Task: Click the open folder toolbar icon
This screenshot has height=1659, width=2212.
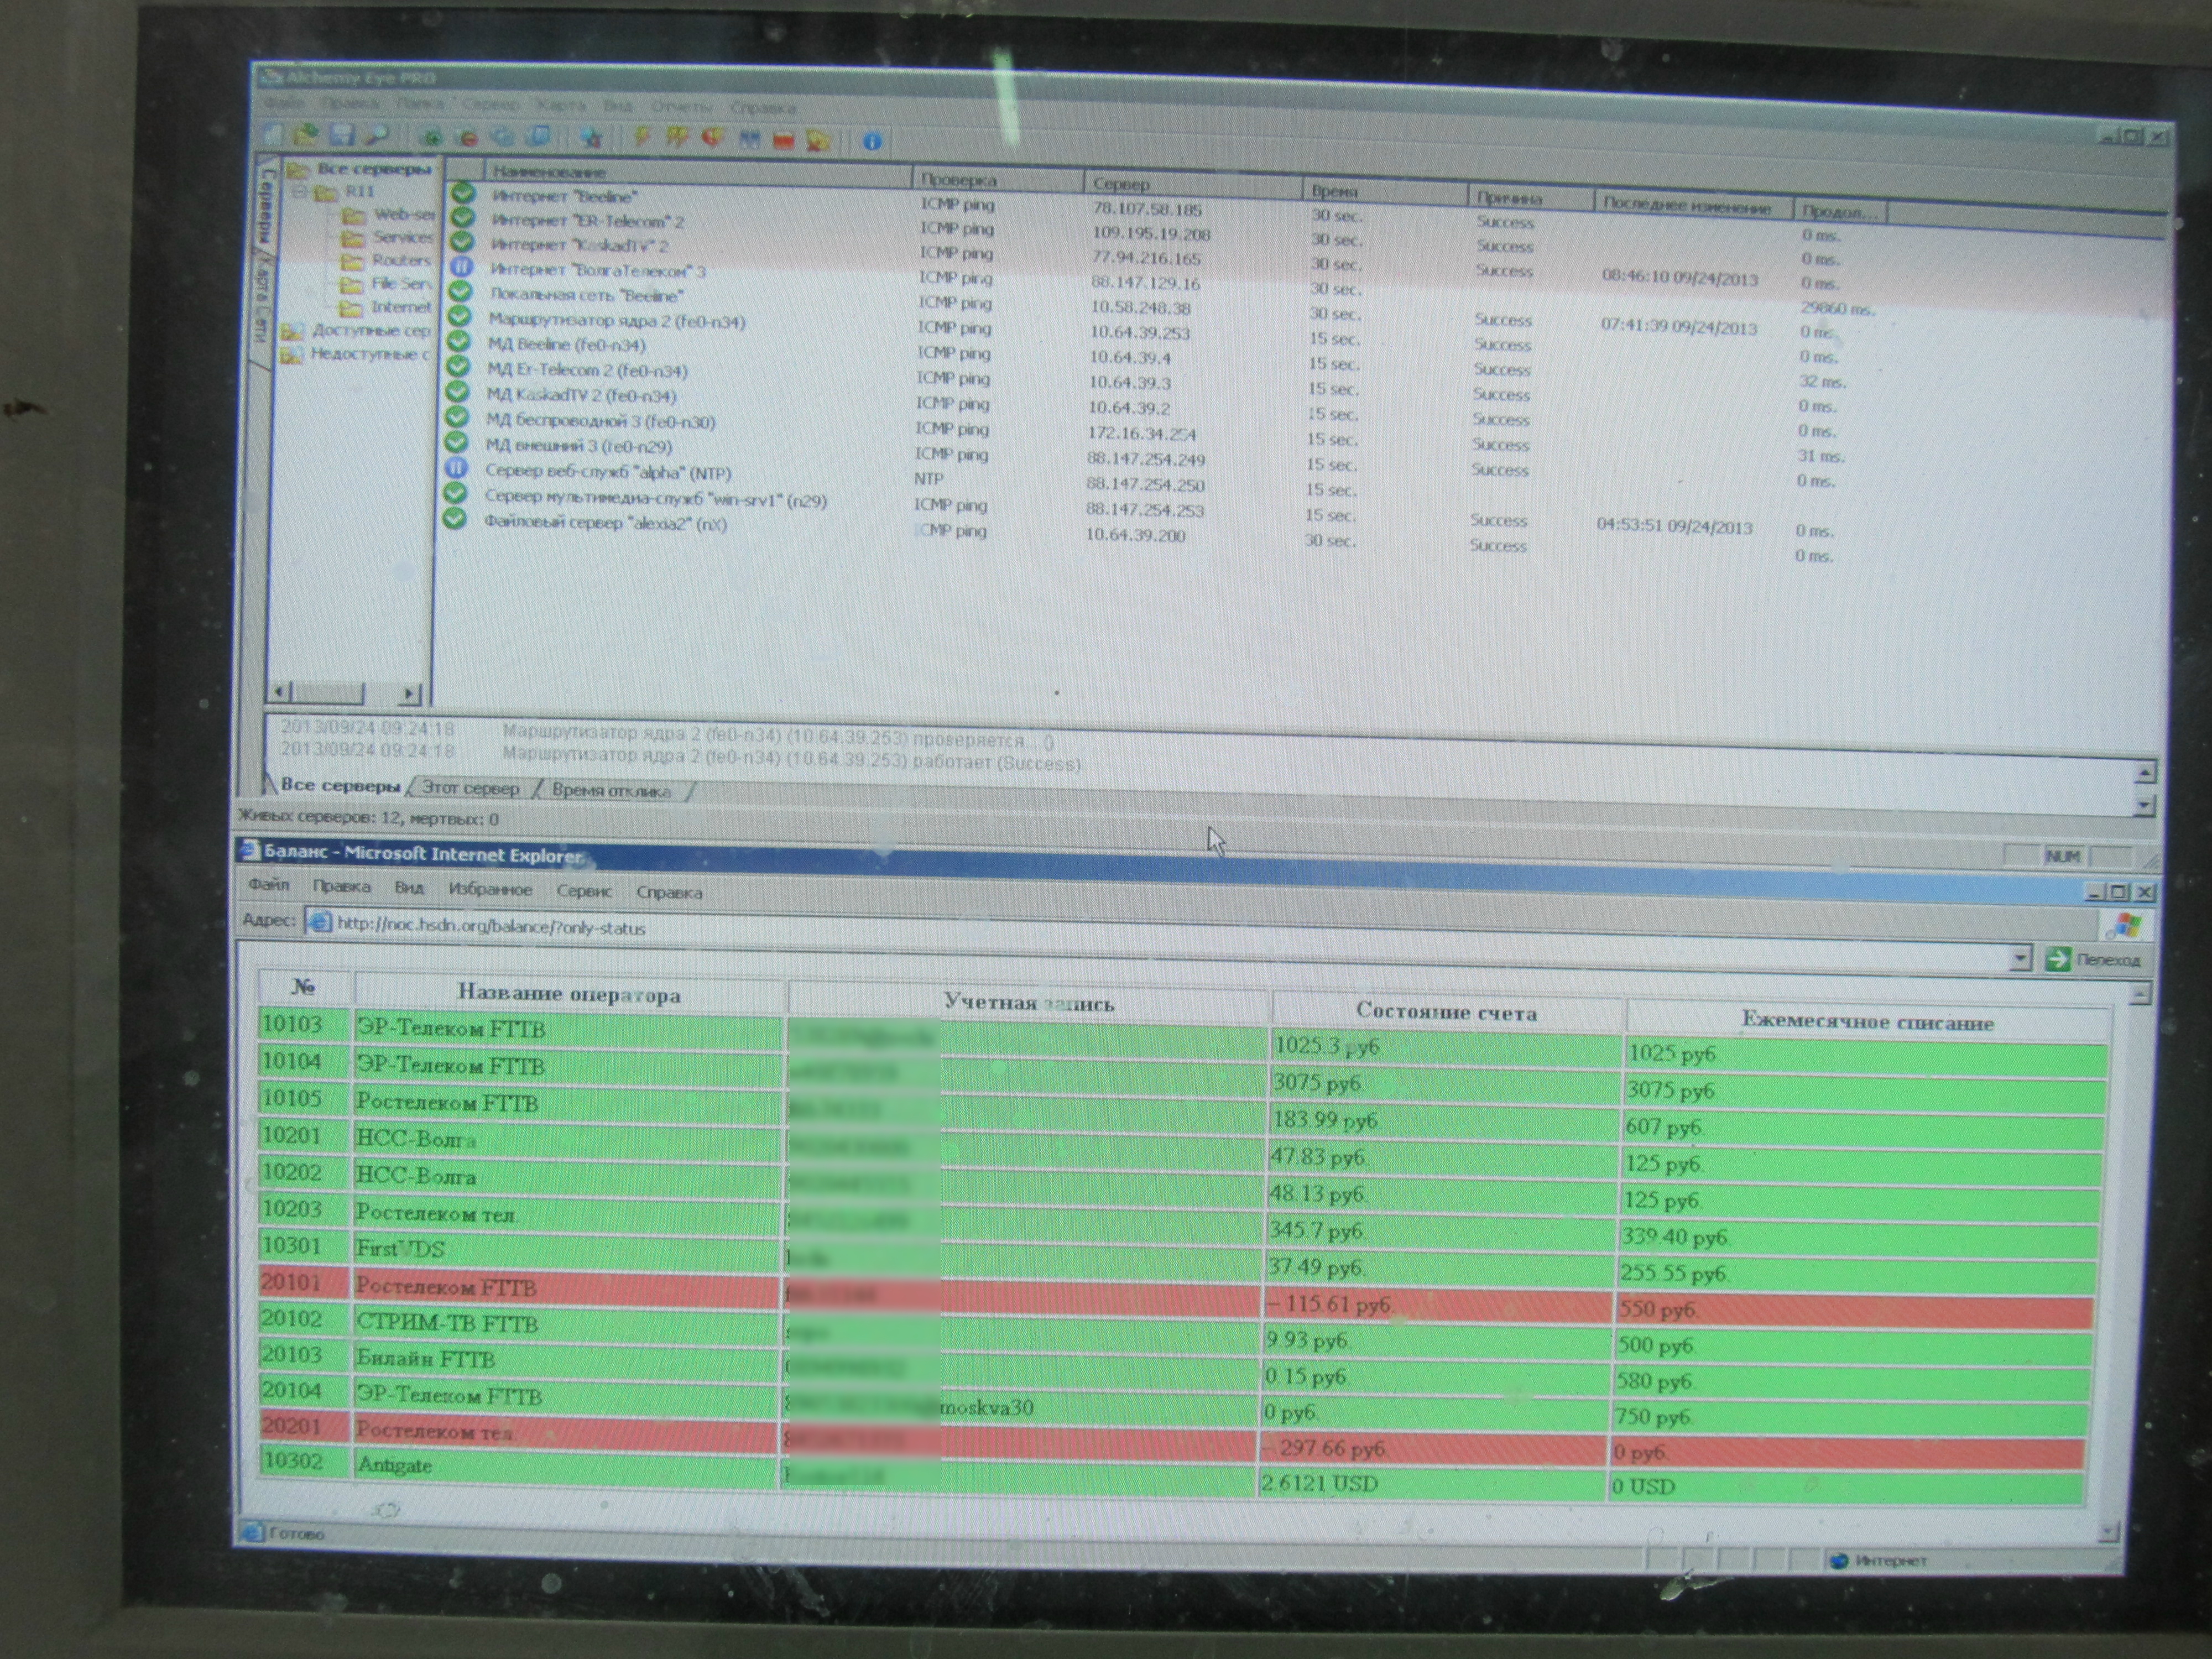Action: point(307,135)
